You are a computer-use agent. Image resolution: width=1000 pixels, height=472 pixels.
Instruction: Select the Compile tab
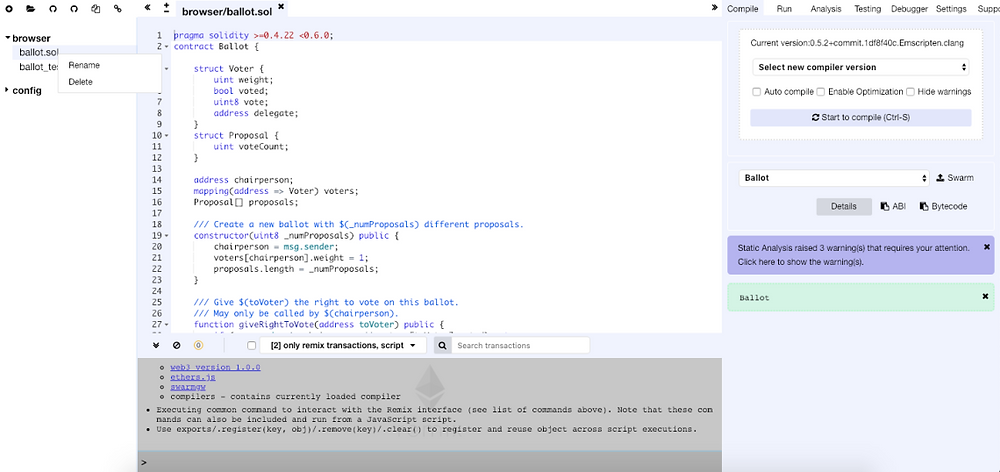(x=742, y=9)
